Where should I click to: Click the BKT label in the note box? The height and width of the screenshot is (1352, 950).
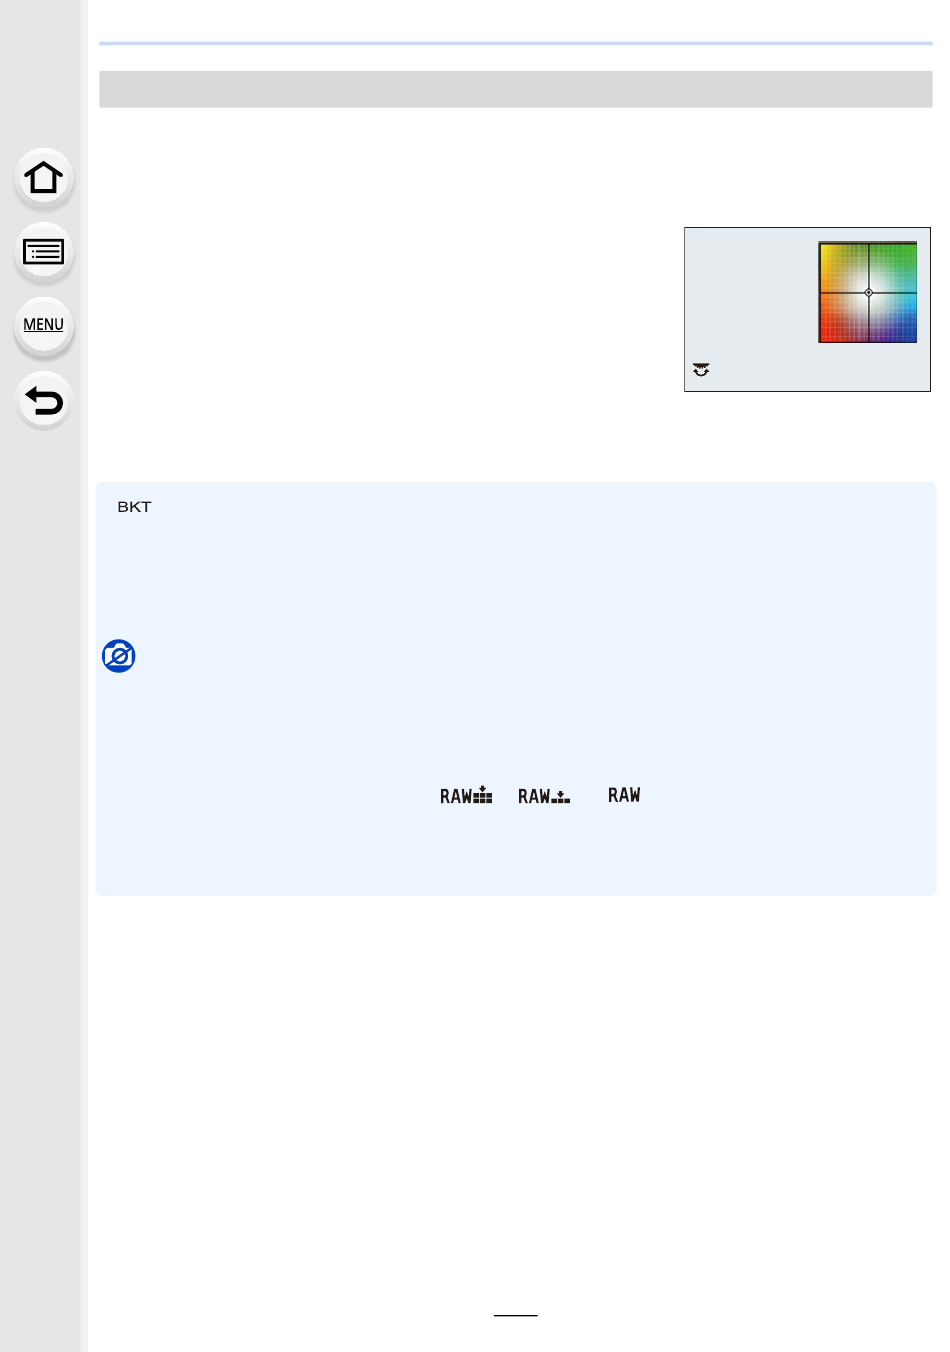click(x=134, y=507)
